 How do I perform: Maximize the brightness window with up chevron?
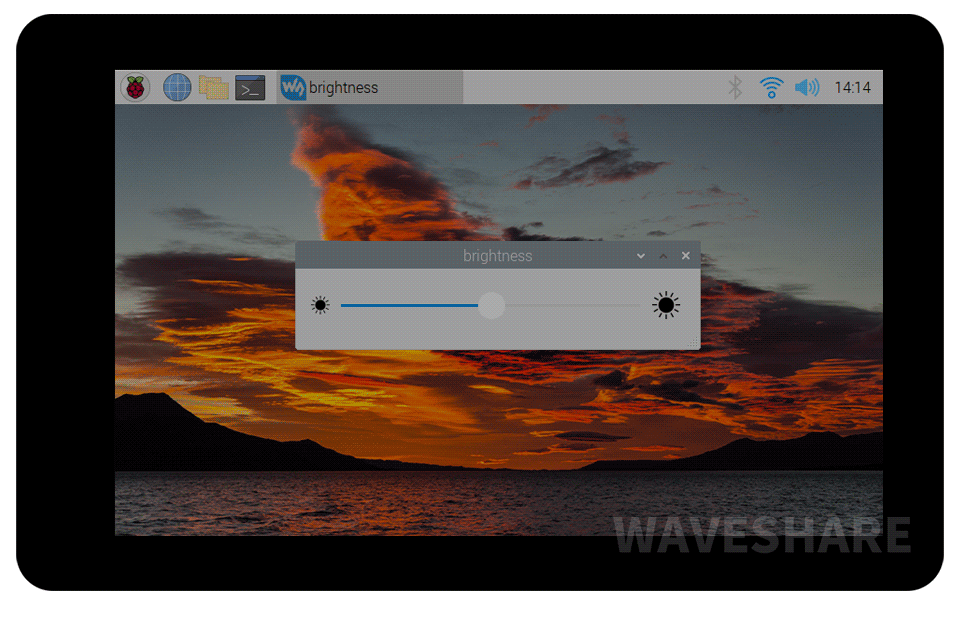(663, 256)
